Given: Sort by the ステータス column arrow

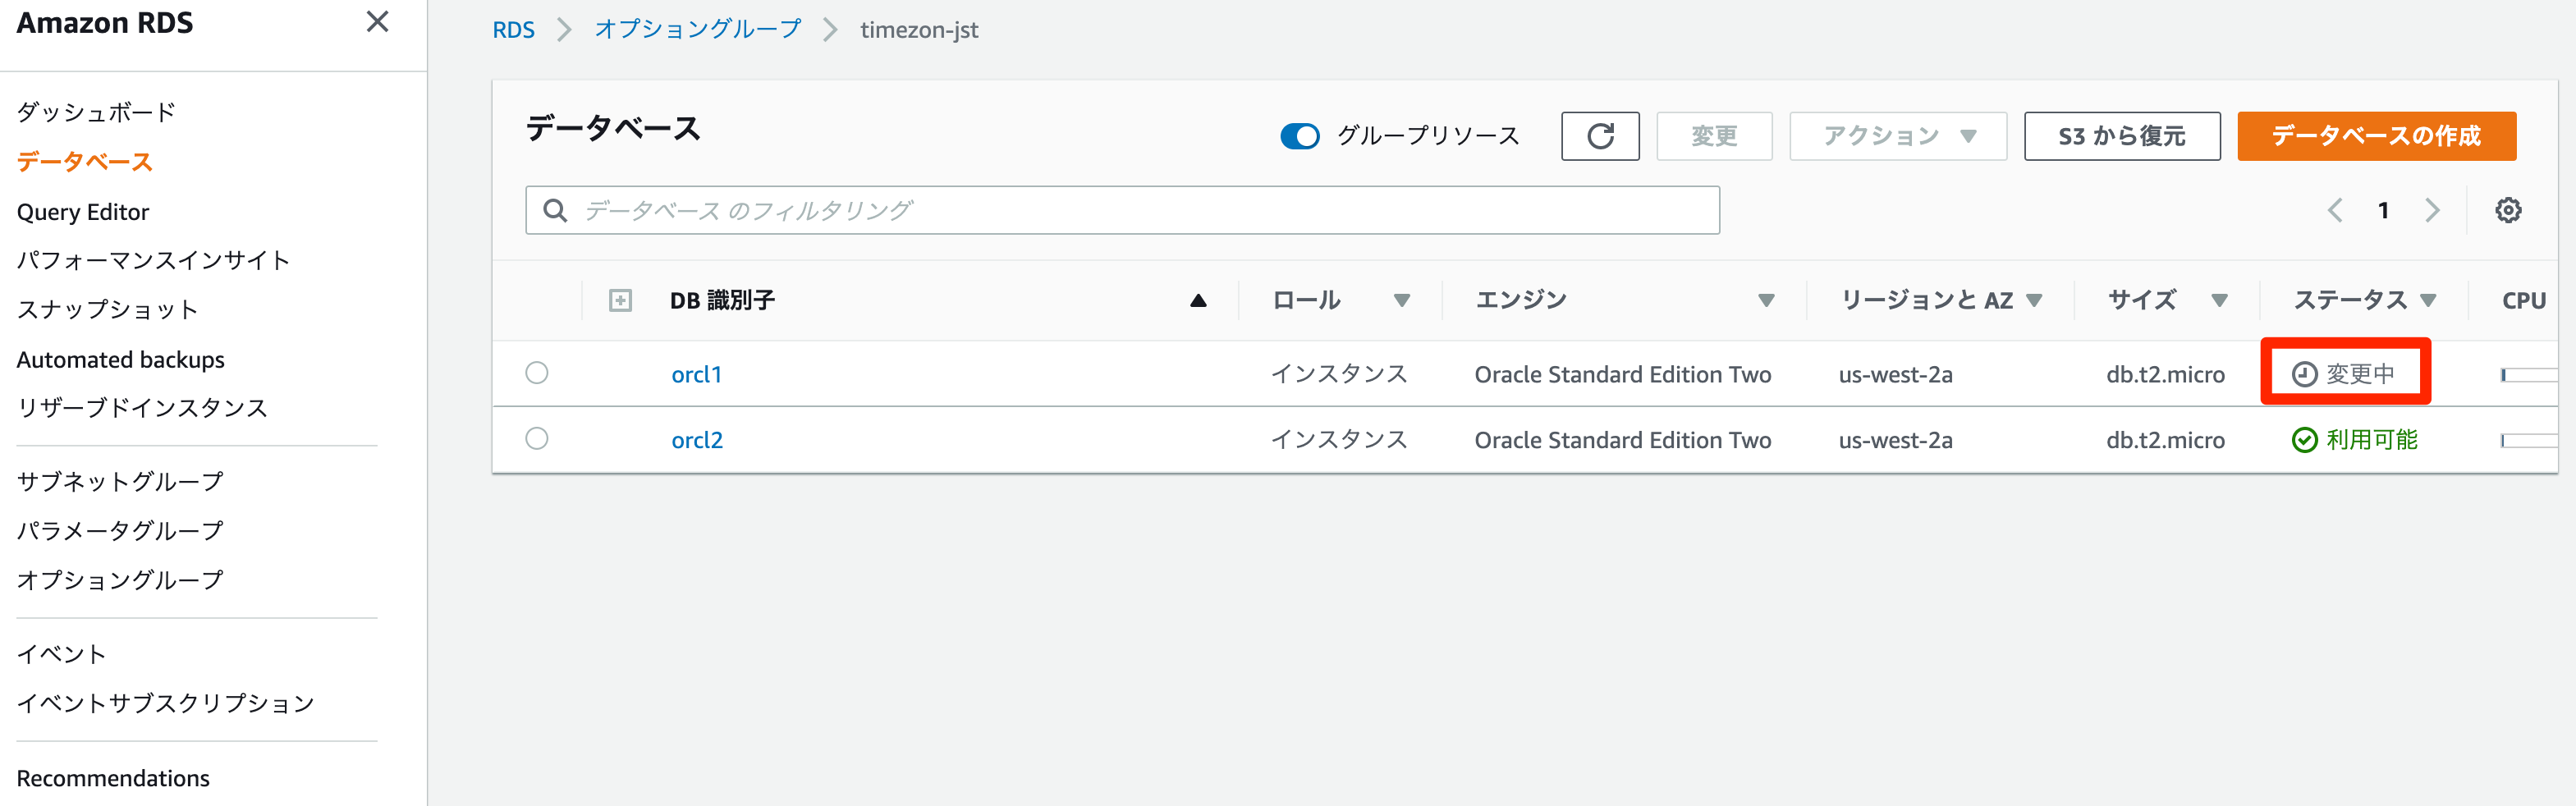Looking at the screenshot, I should [x=2428, y=300].
